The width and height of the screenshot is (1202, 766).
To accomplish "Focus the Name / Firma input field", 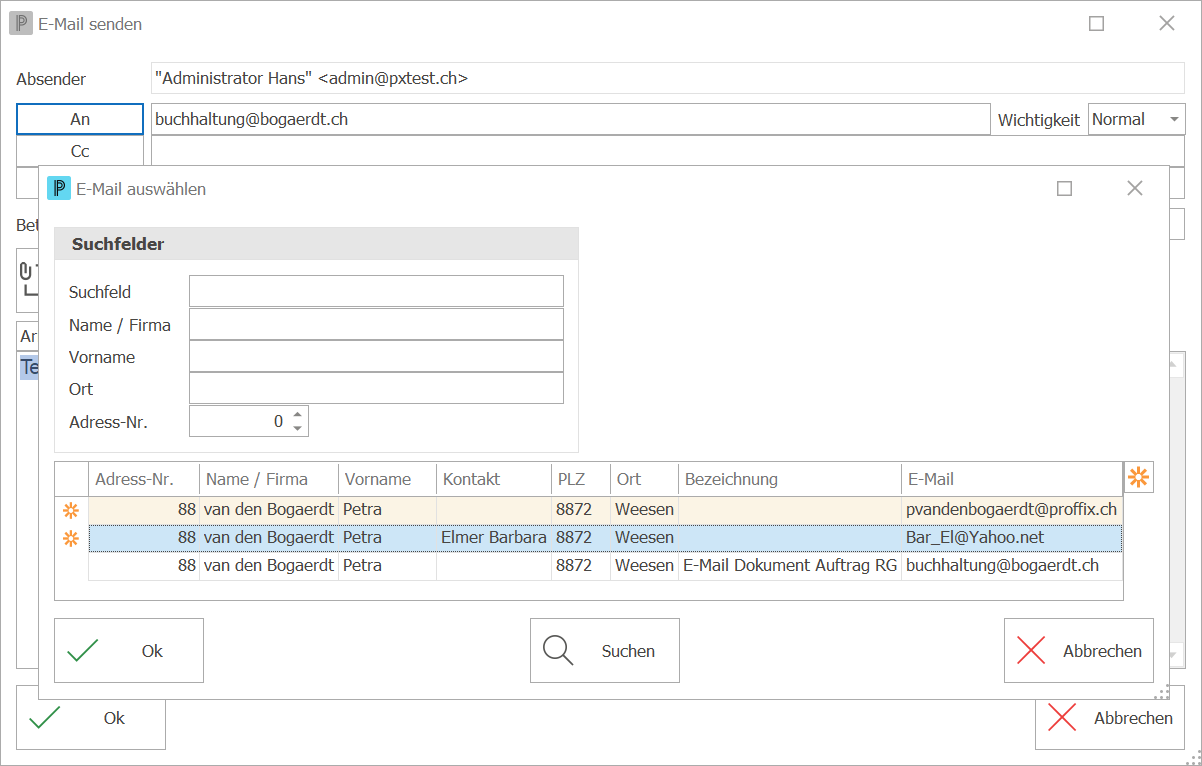I will [x=376, y=324].
